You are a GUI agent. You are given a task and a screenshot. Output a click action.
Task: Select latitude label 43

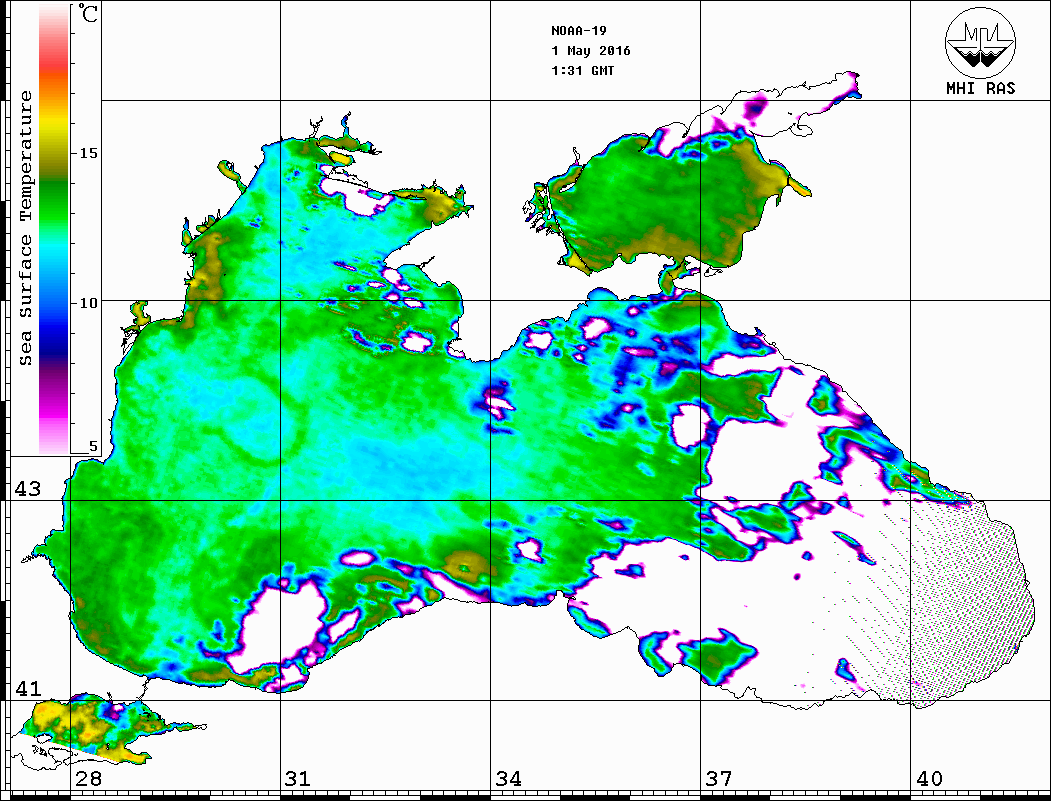(x=28, y=489)
